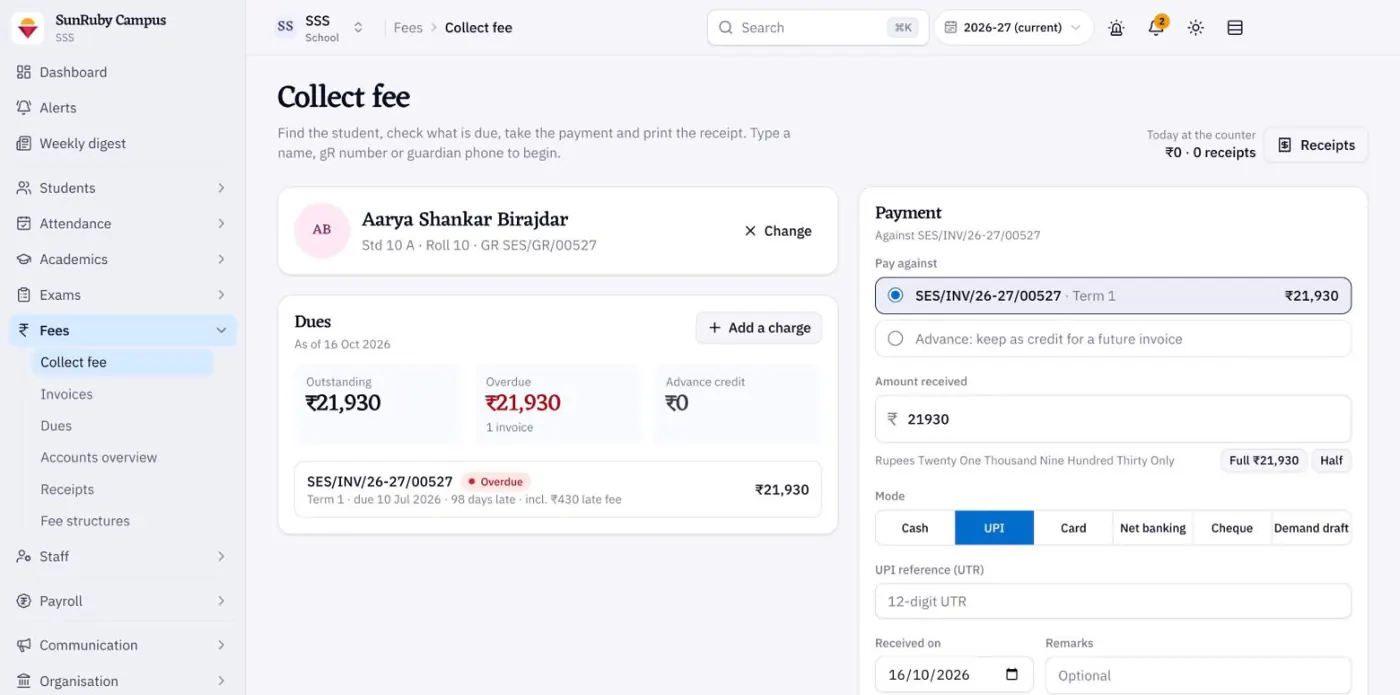Screen dimensions: 1400x695
Task: Click the Students people icon
Action: coord(24,188)
